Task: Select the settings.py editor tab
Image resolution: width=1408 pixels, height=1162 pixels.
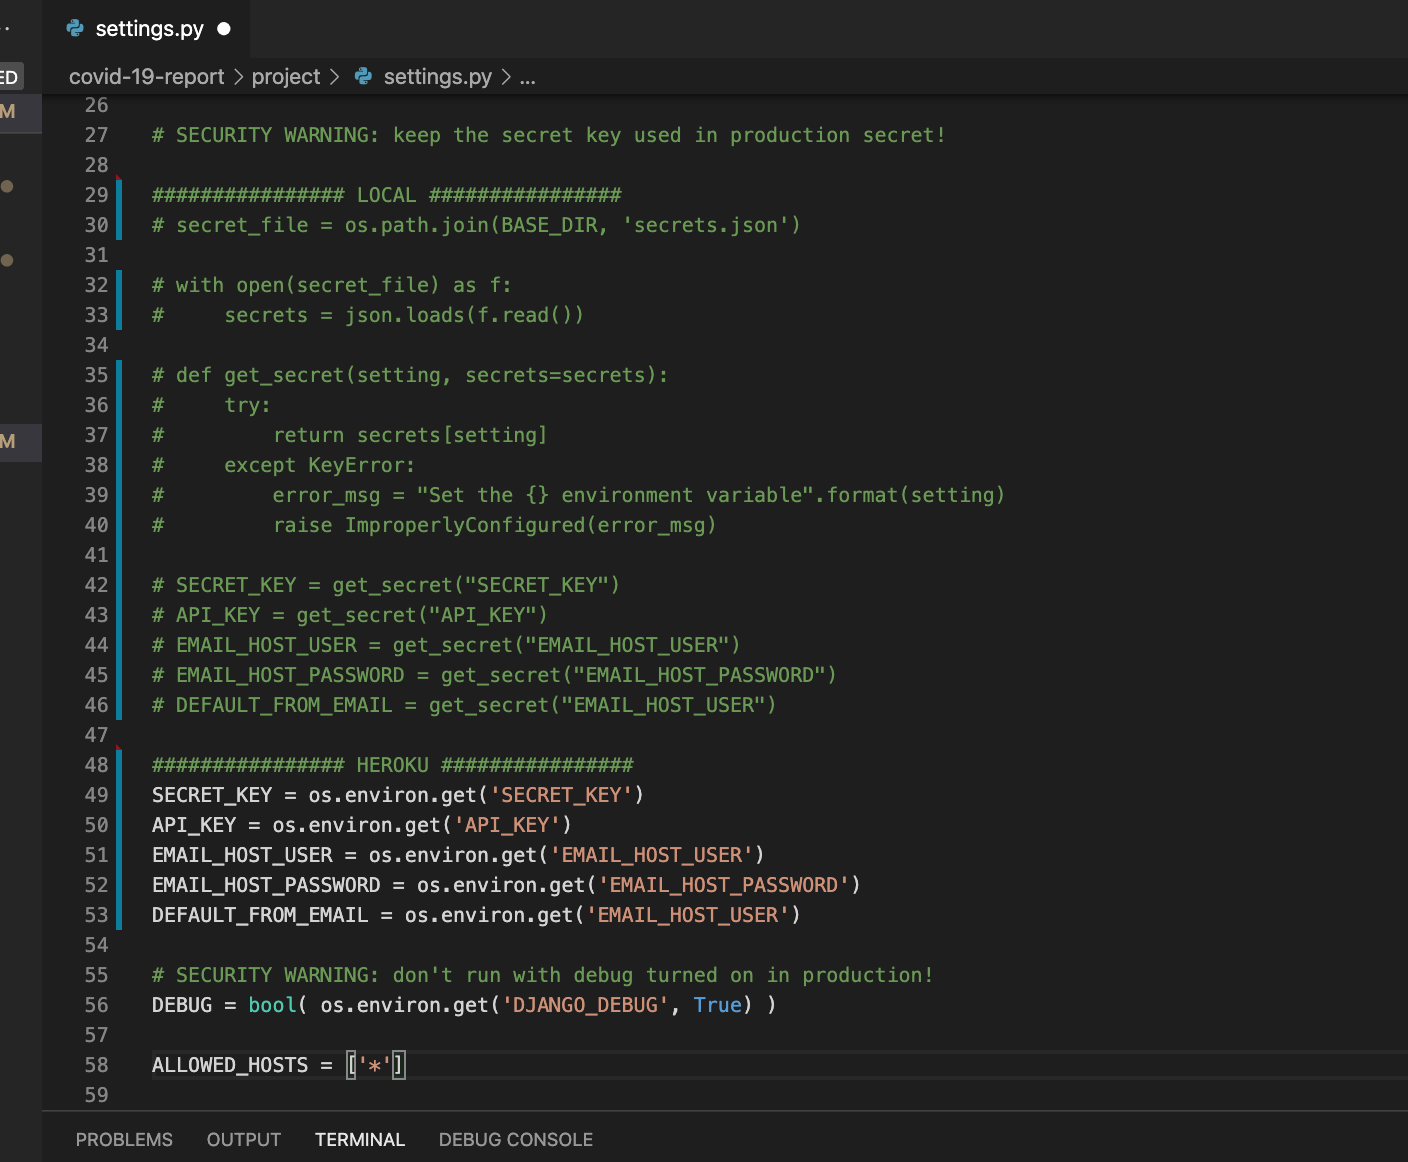Action: (147, 29)
